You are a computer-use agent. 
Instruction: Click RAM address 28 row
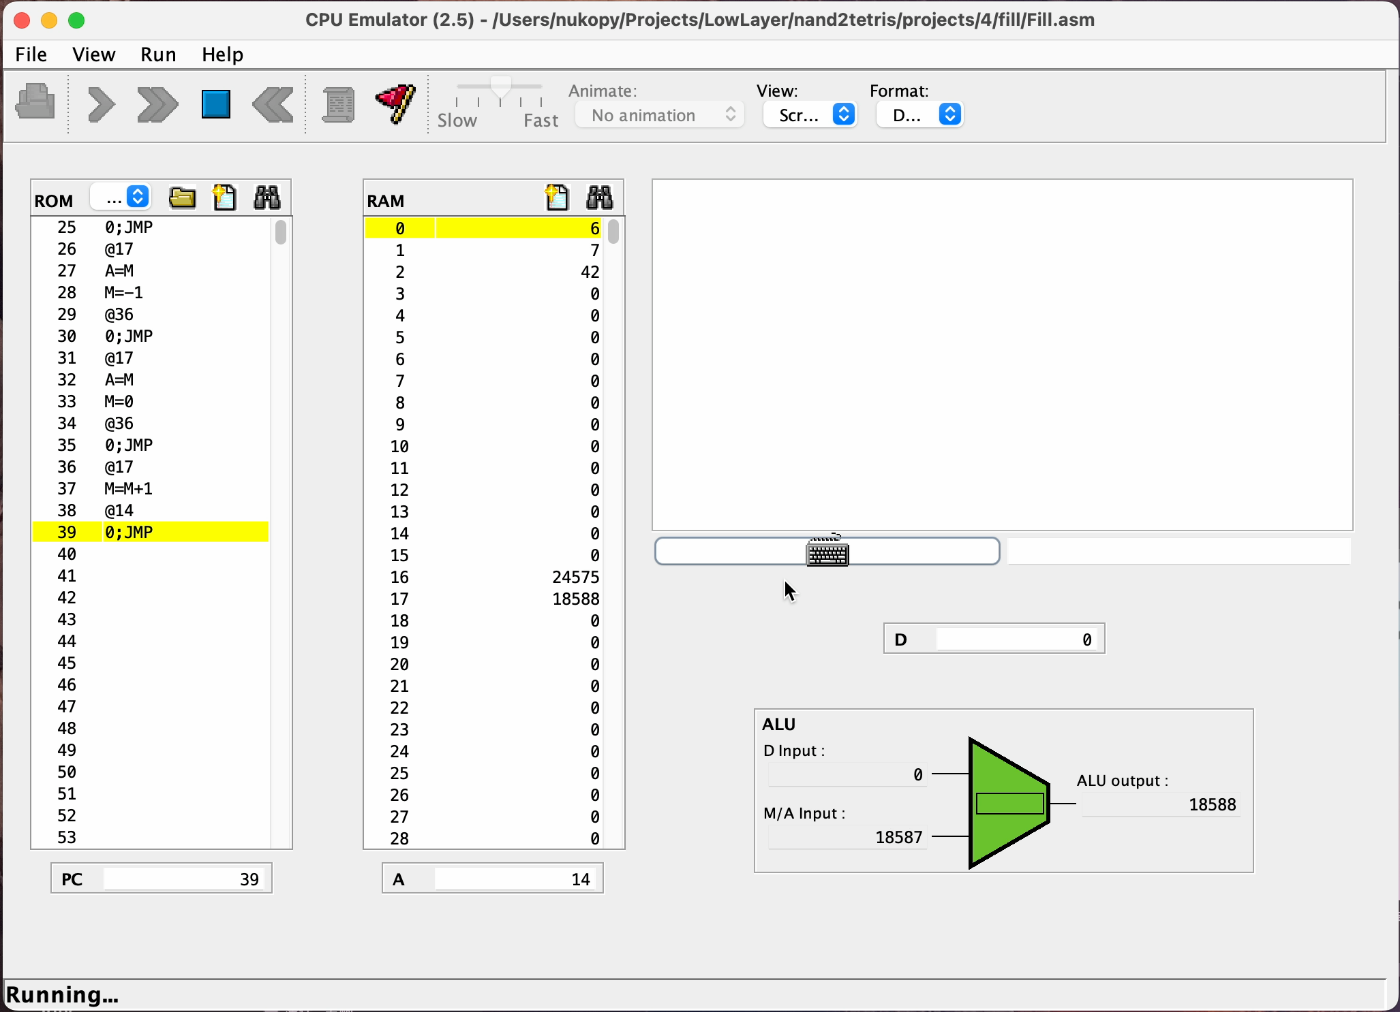(x=484, y=838)
